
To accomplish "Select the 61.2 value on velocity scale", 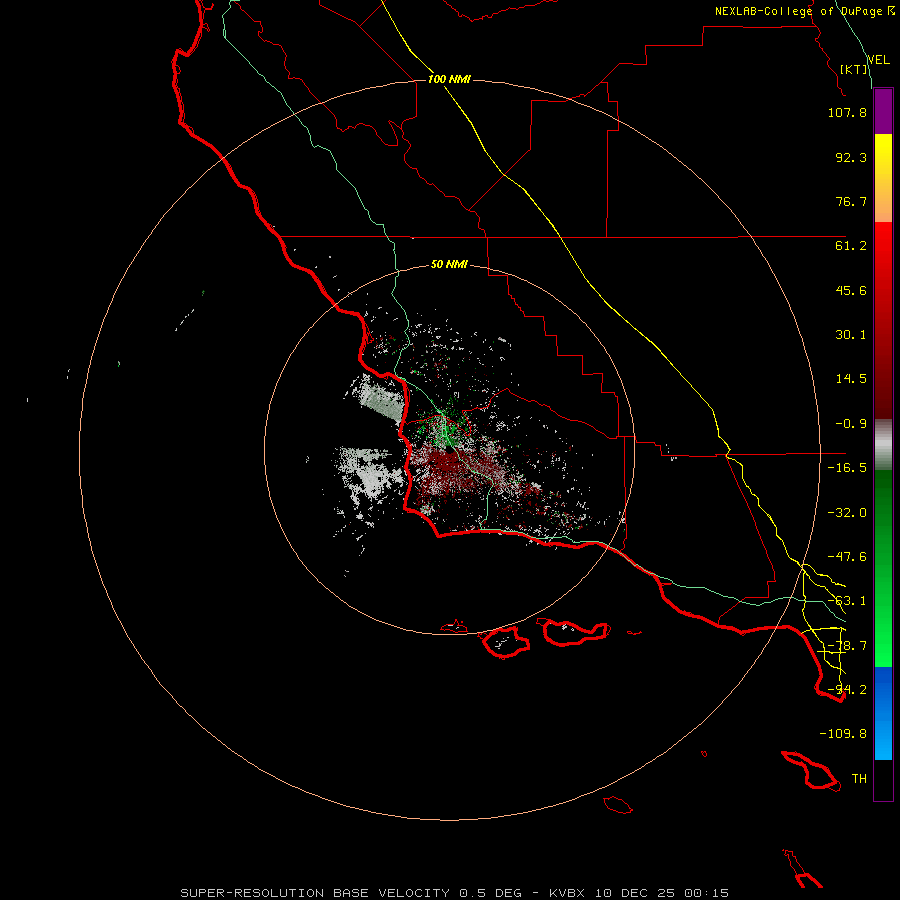I will coord(851,246).
